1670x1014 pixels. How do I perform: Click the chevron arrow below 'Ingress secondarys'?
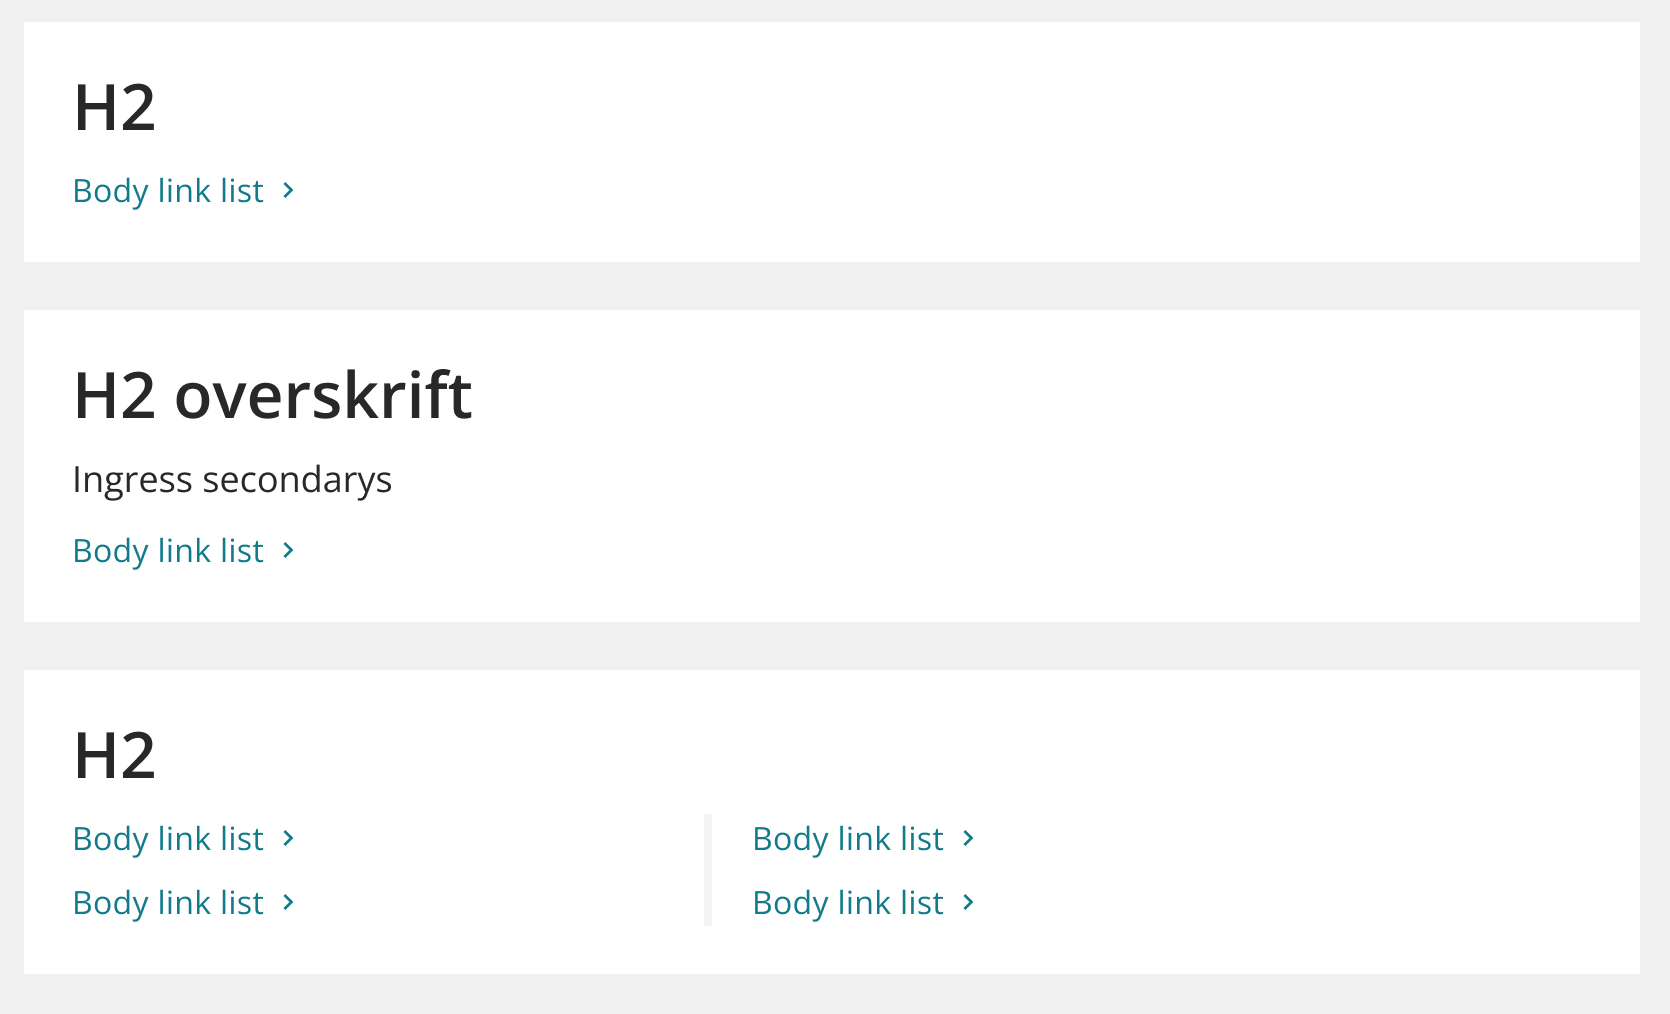[x=288, y=550]
